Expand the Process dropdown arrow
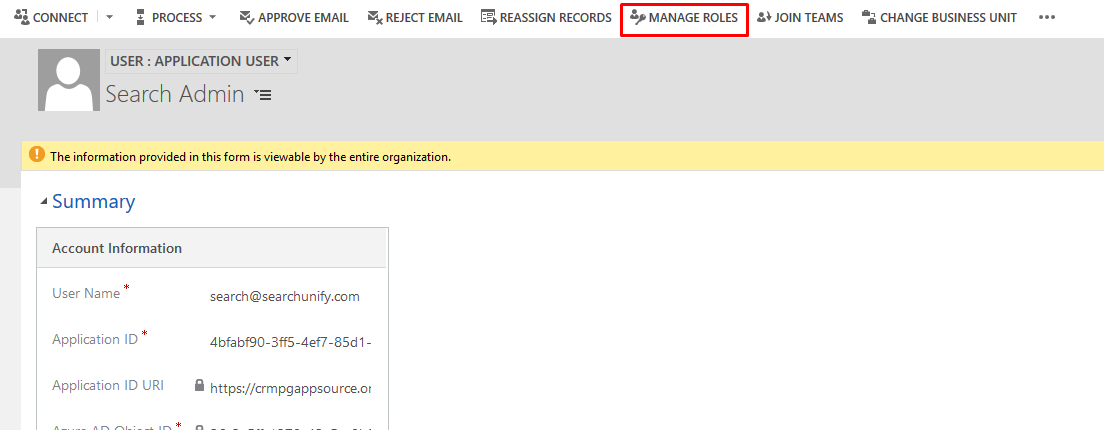This screenshot has width=1104, height=430. [212, 18]
